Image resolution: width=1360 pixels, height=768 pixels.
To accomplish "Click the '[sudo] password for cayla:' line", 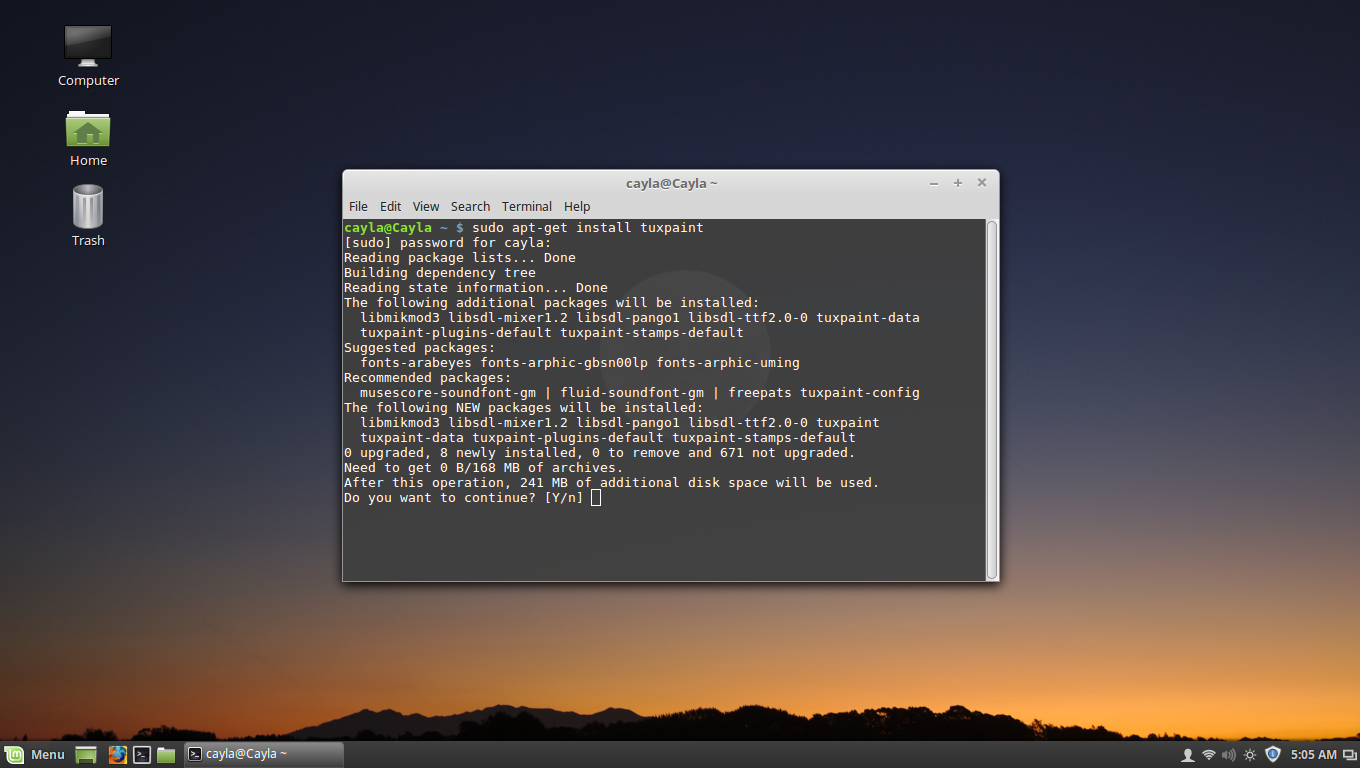I will click(x=448, y=242).
